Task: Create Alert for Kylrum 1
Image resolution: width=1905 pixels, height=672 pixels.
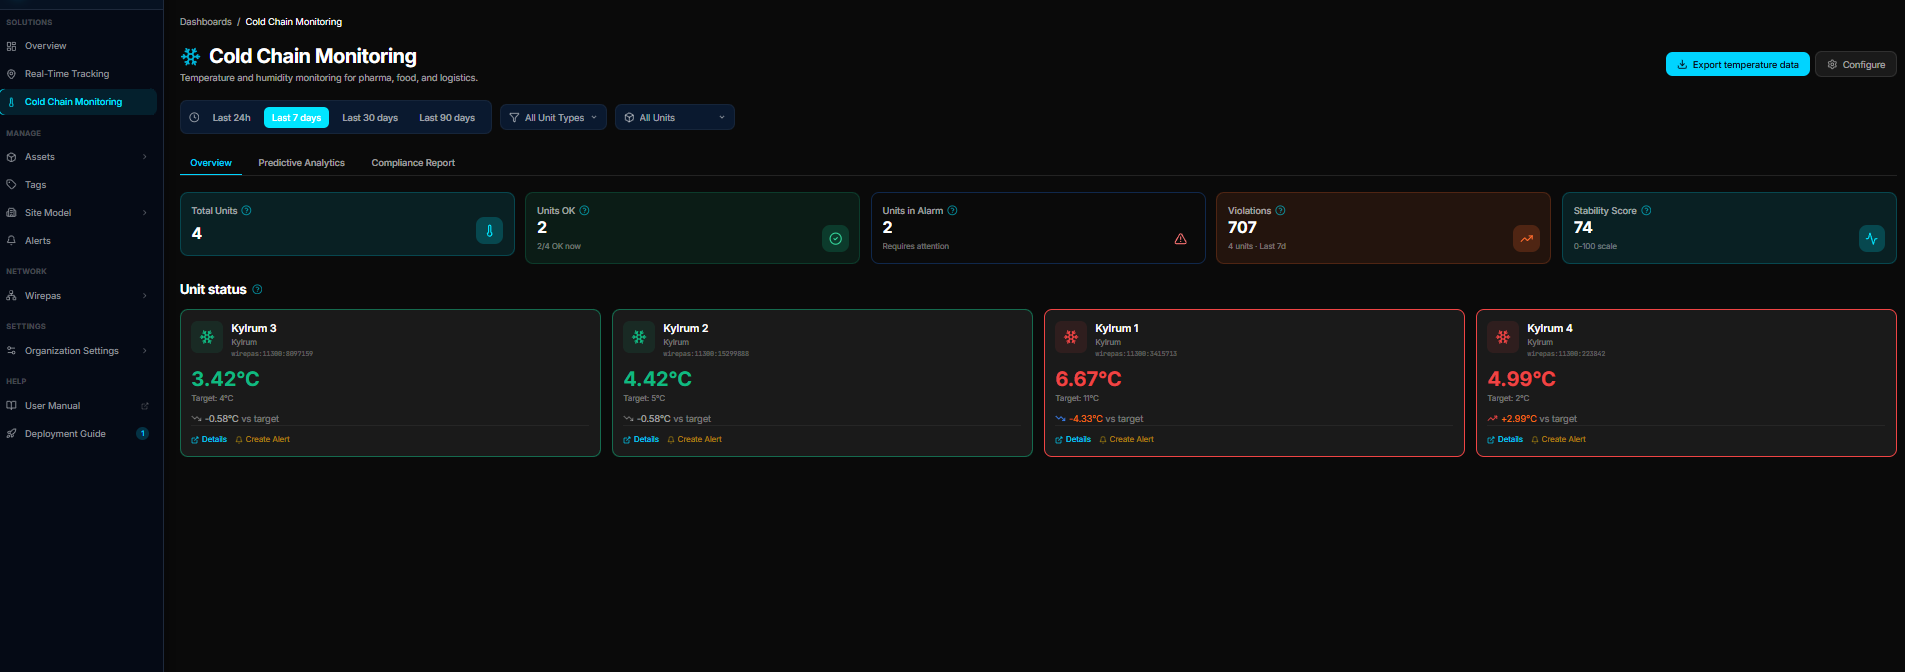Action: [1127, 439]
